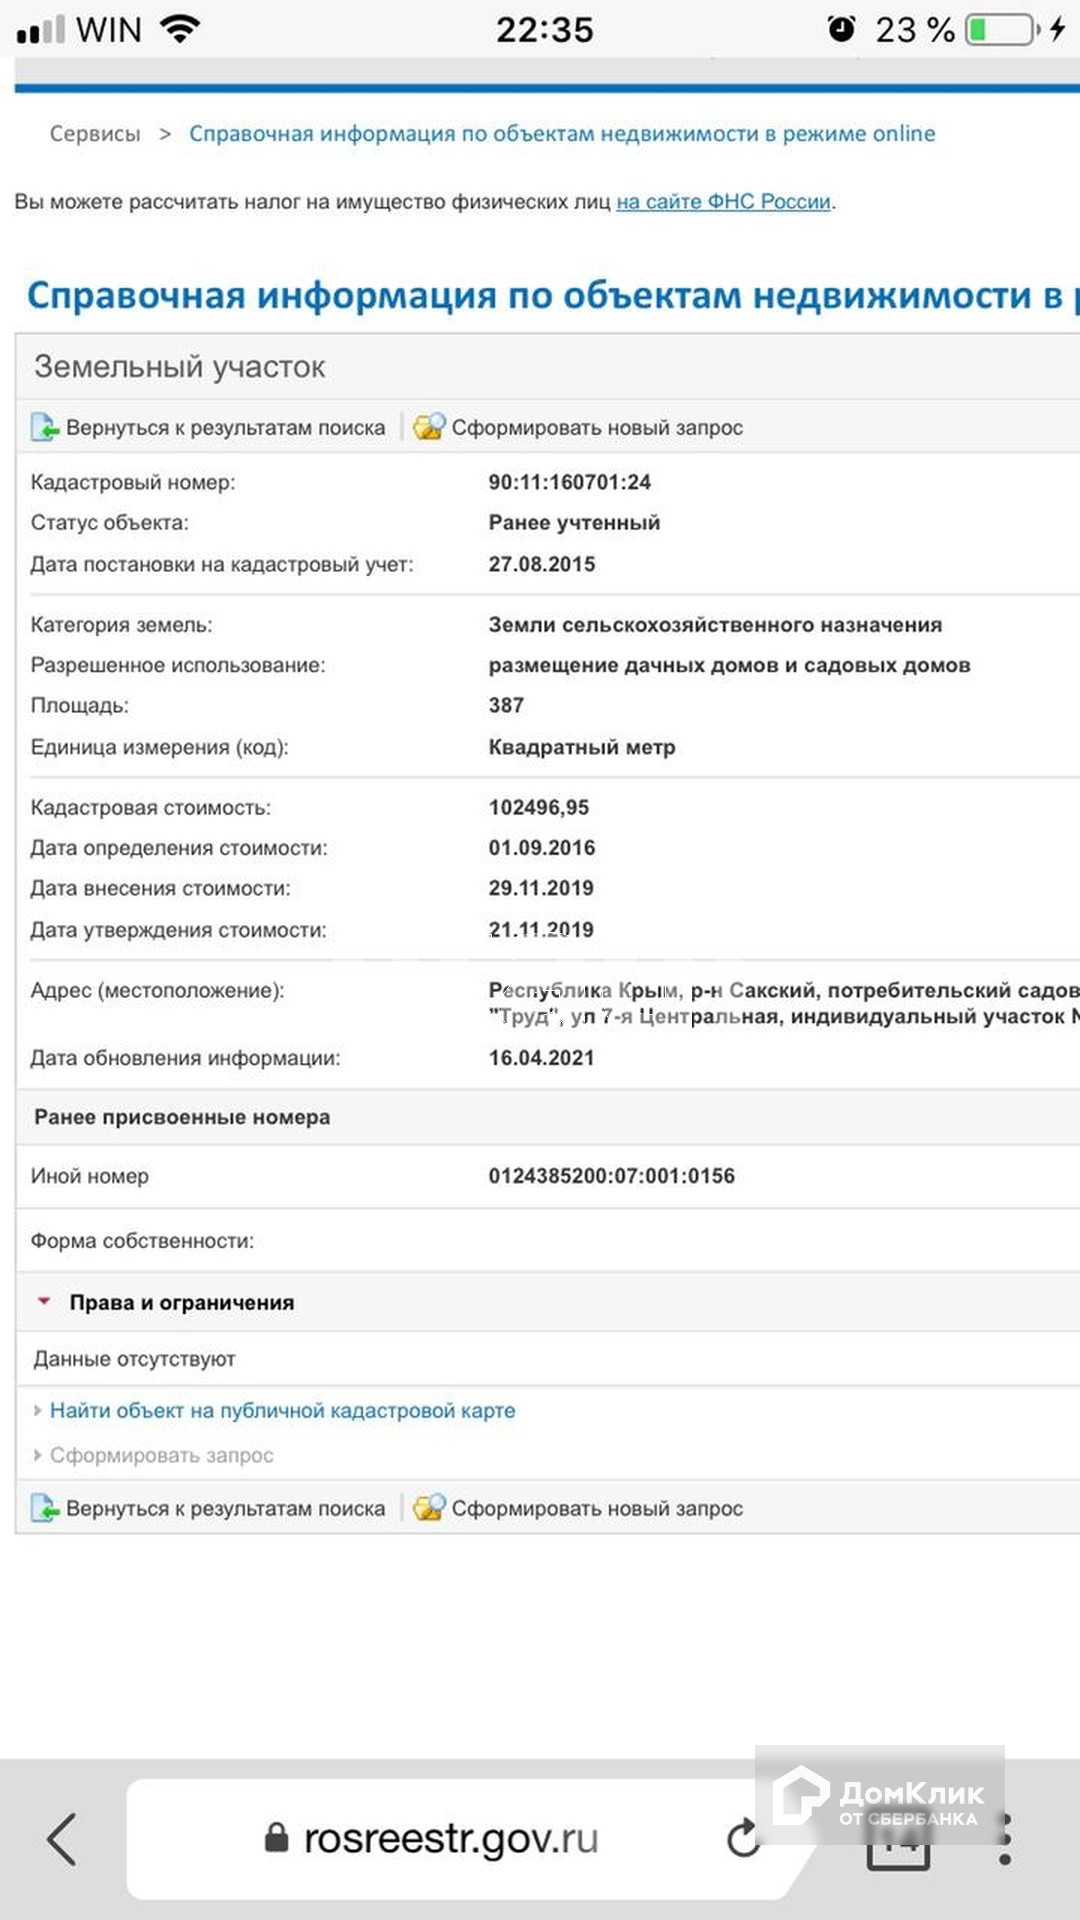Click 'Найти объект на публичной кадастровой карте'
The image size is (1080, 1920).
[283, 1410]
